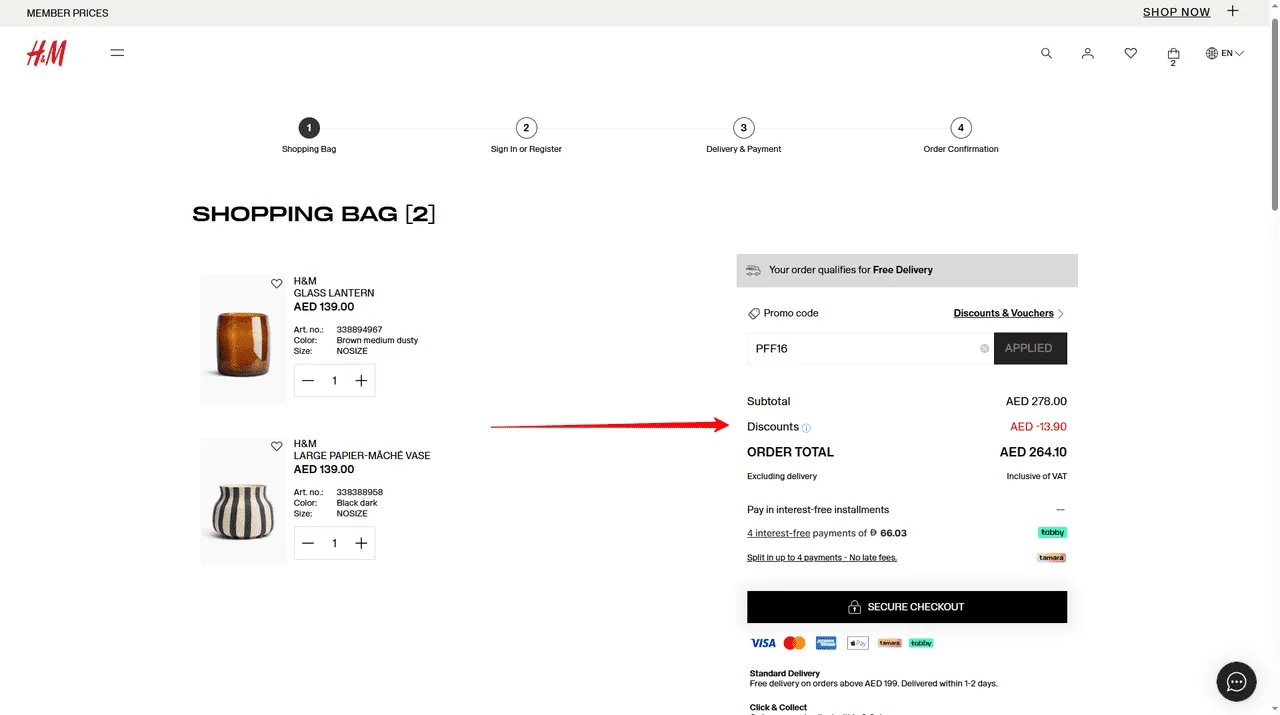Click the plus in the top-right corner bar
This screenshot has width=1280, height=715.
(1232, 12)
